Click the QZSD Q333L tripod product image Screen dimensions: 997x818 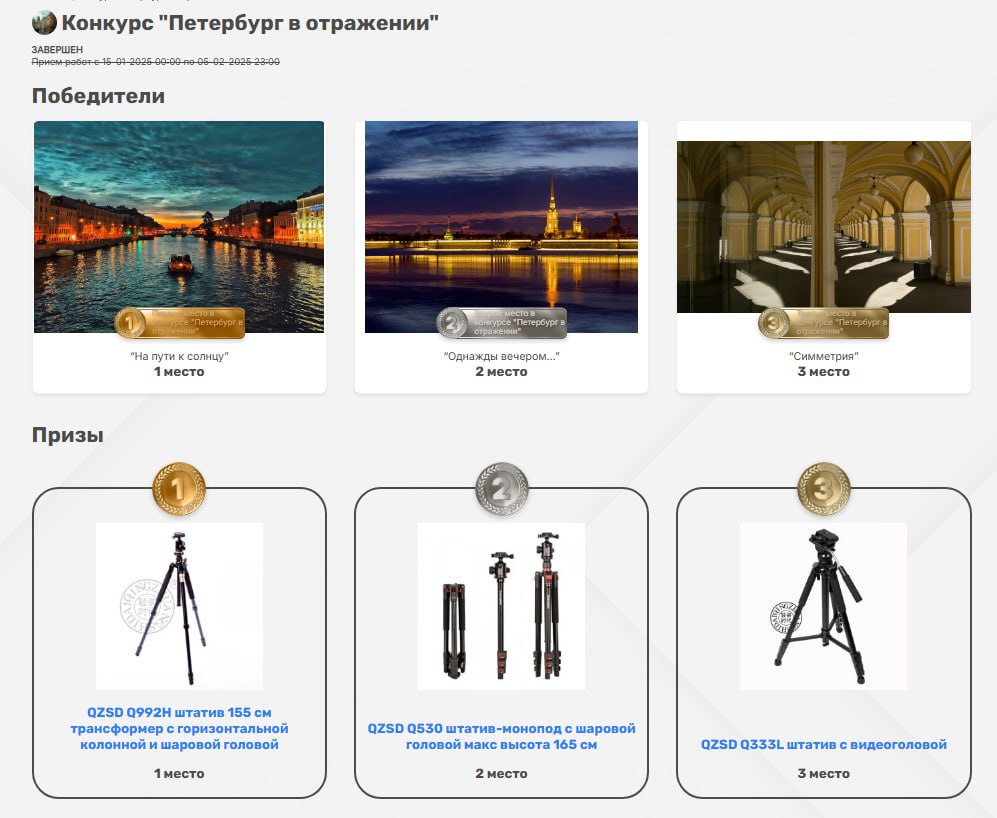click(x=823, y=606)
